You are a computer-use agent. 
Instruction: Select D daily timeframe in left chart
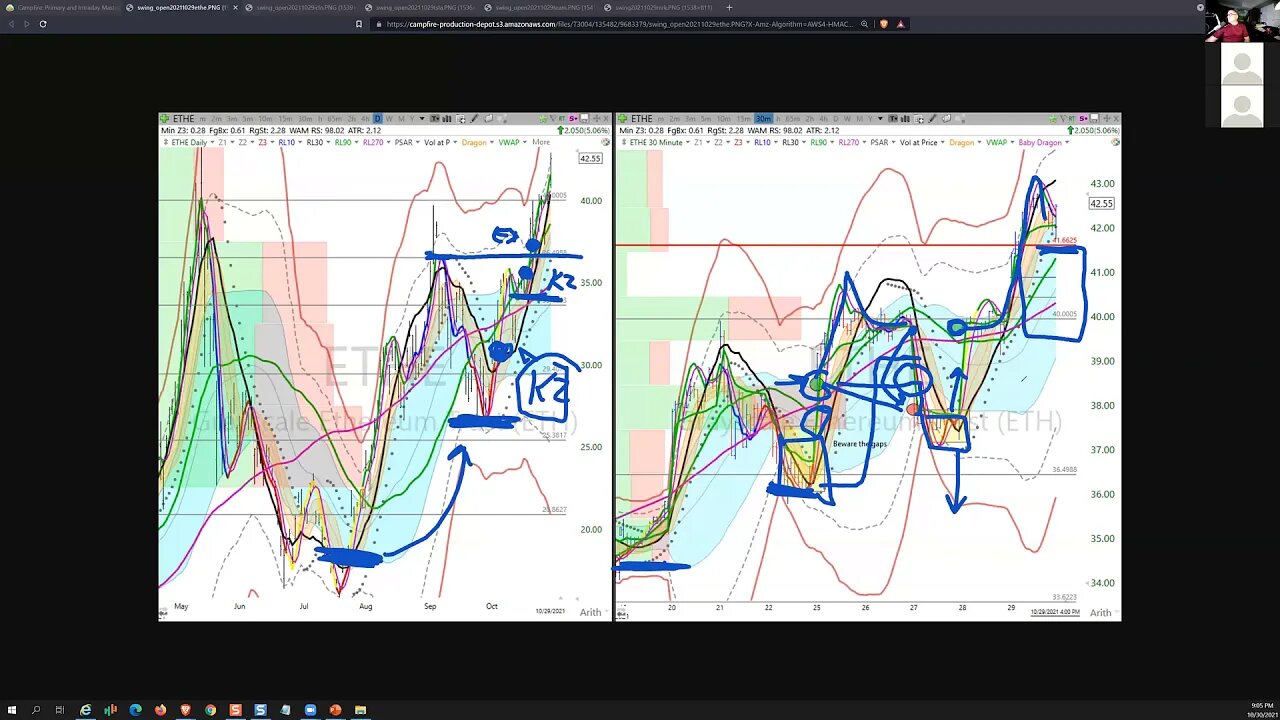[x=378, y=118]
